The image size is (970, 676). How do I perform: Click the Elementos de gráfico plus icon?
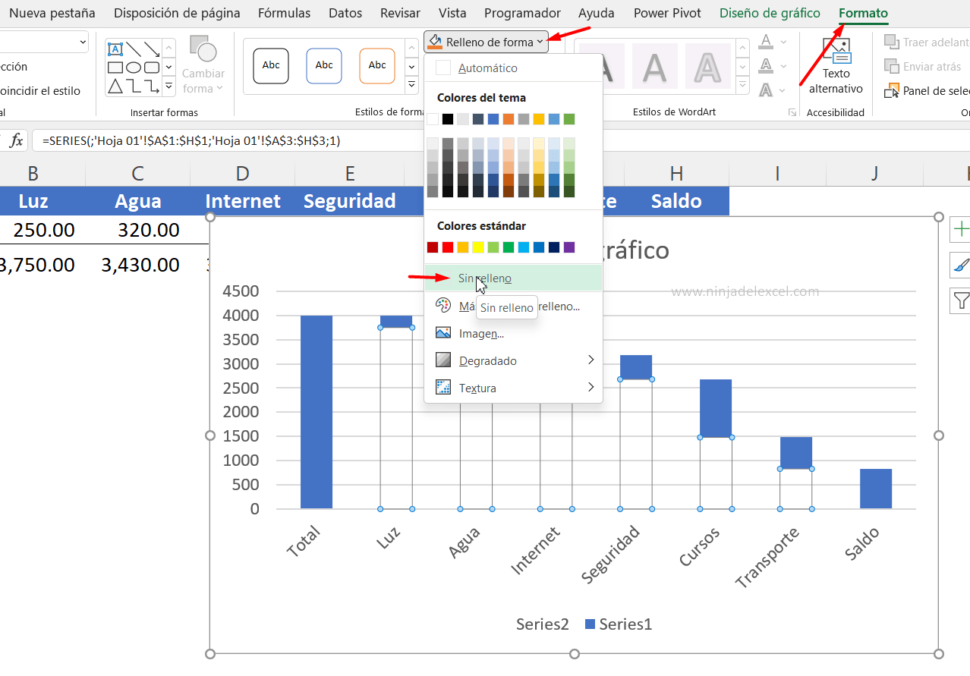tap(960, 228)
